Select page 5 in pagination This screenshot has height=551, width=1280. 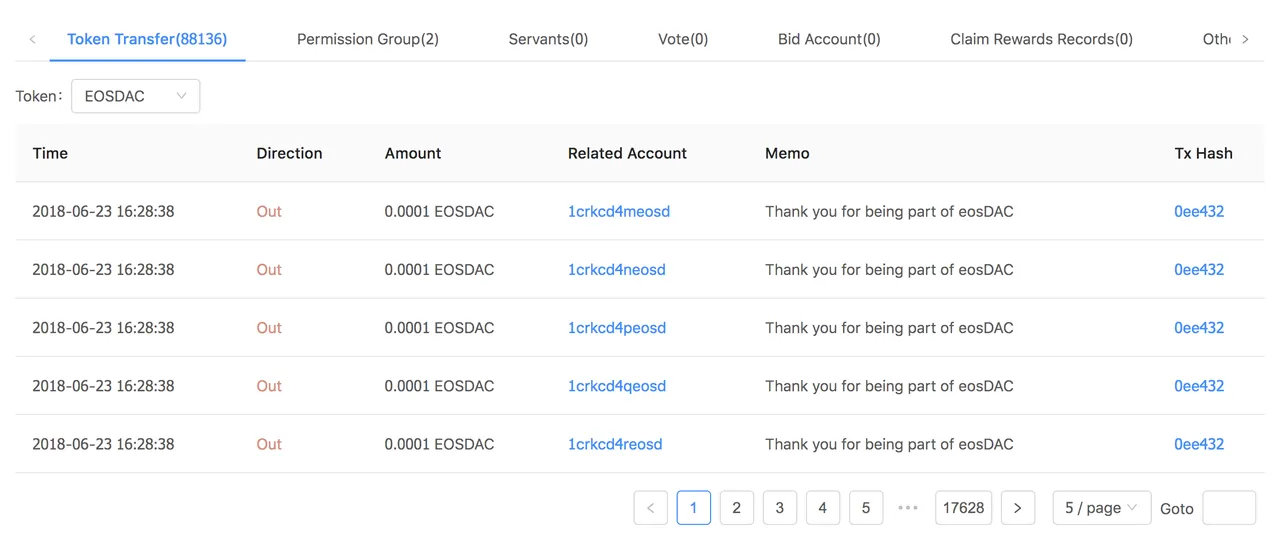coord(866,508)
